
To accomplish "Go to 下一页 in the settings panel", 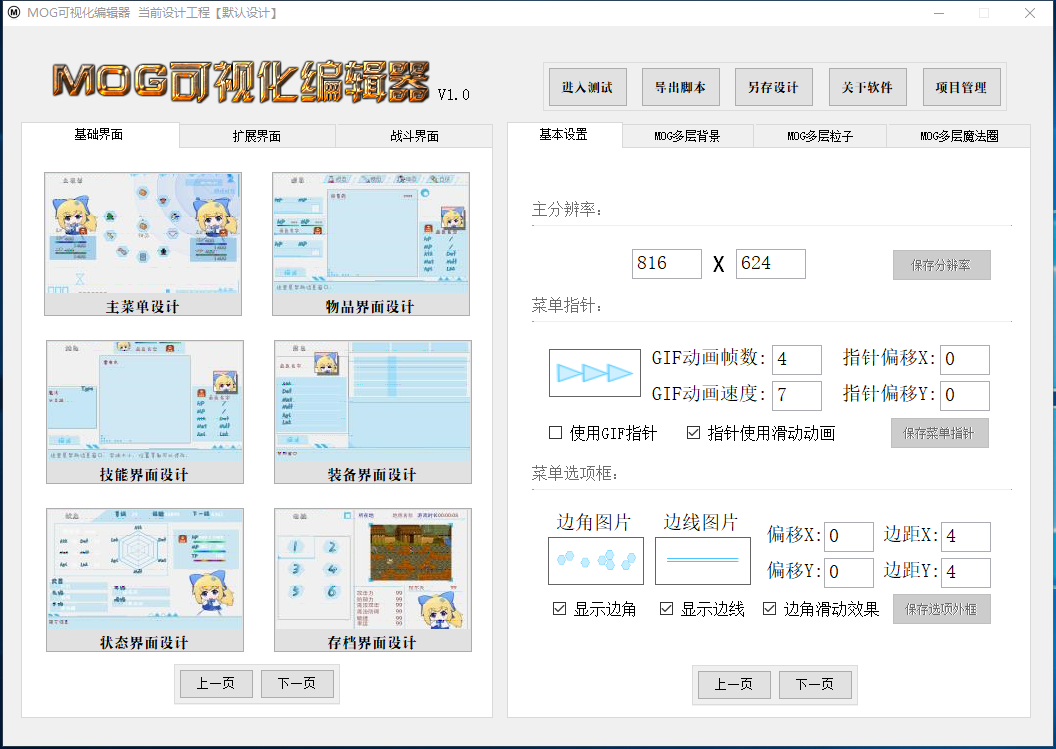I will 815,685.
